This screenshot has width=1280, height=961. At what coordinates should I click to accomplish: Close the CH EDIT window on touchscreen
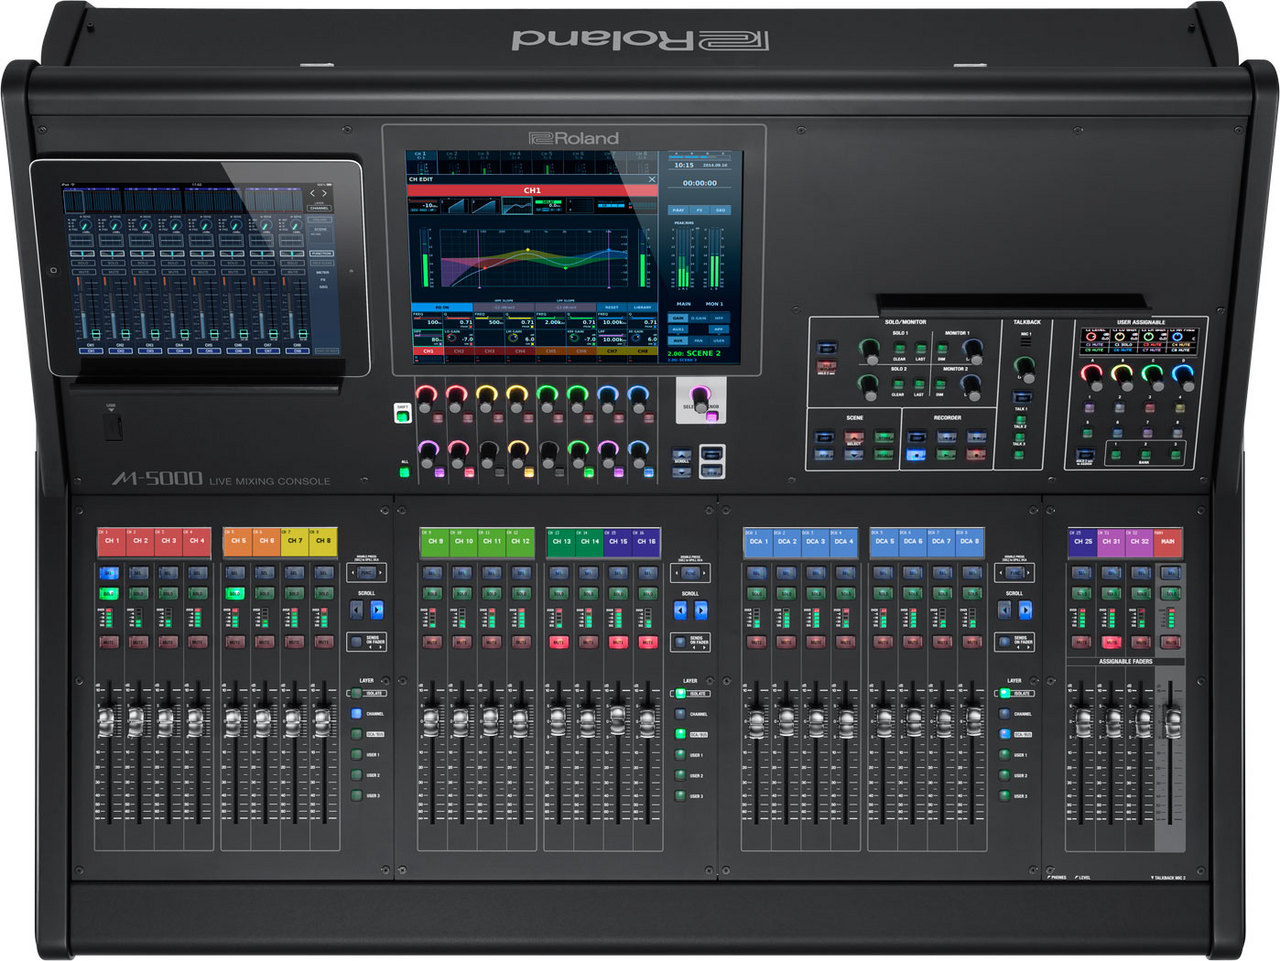pos(652,180)
